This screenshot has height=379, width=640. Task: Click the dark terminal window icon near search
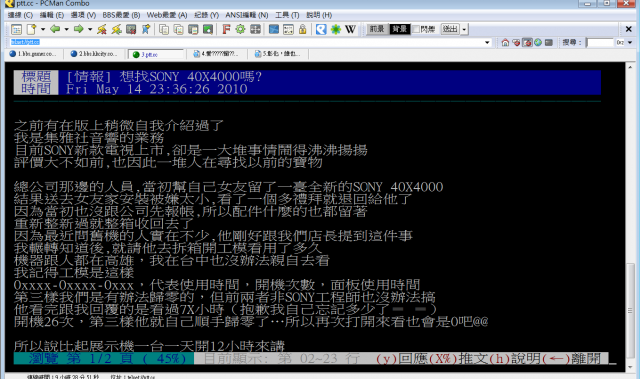pos(549,42)
